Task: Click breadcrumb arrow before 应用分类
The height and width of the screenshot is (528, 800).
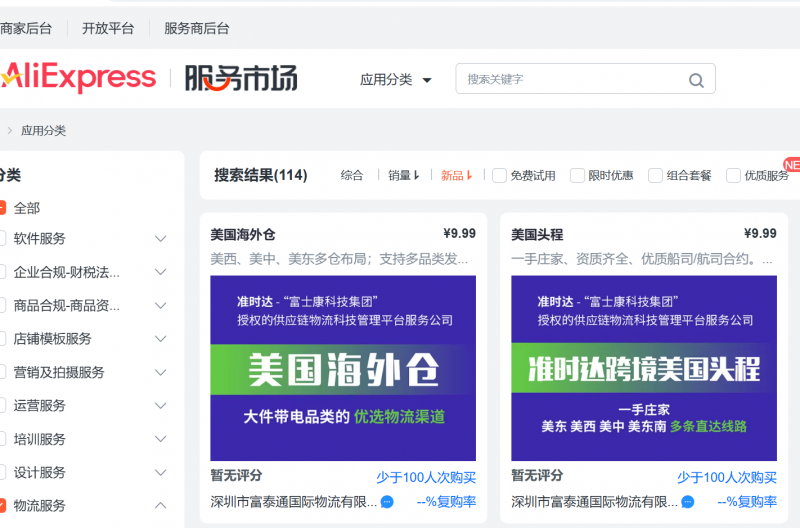Action: coord(10,131)
